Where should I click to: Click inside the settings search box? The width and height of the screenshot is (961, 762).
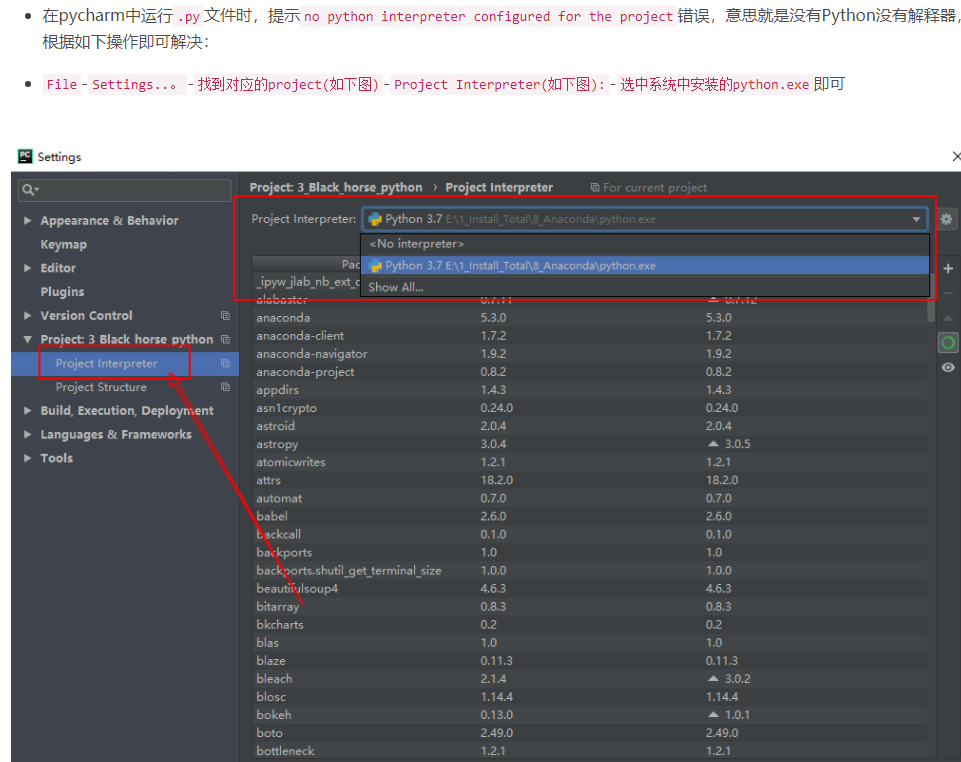tap(123, 190)
